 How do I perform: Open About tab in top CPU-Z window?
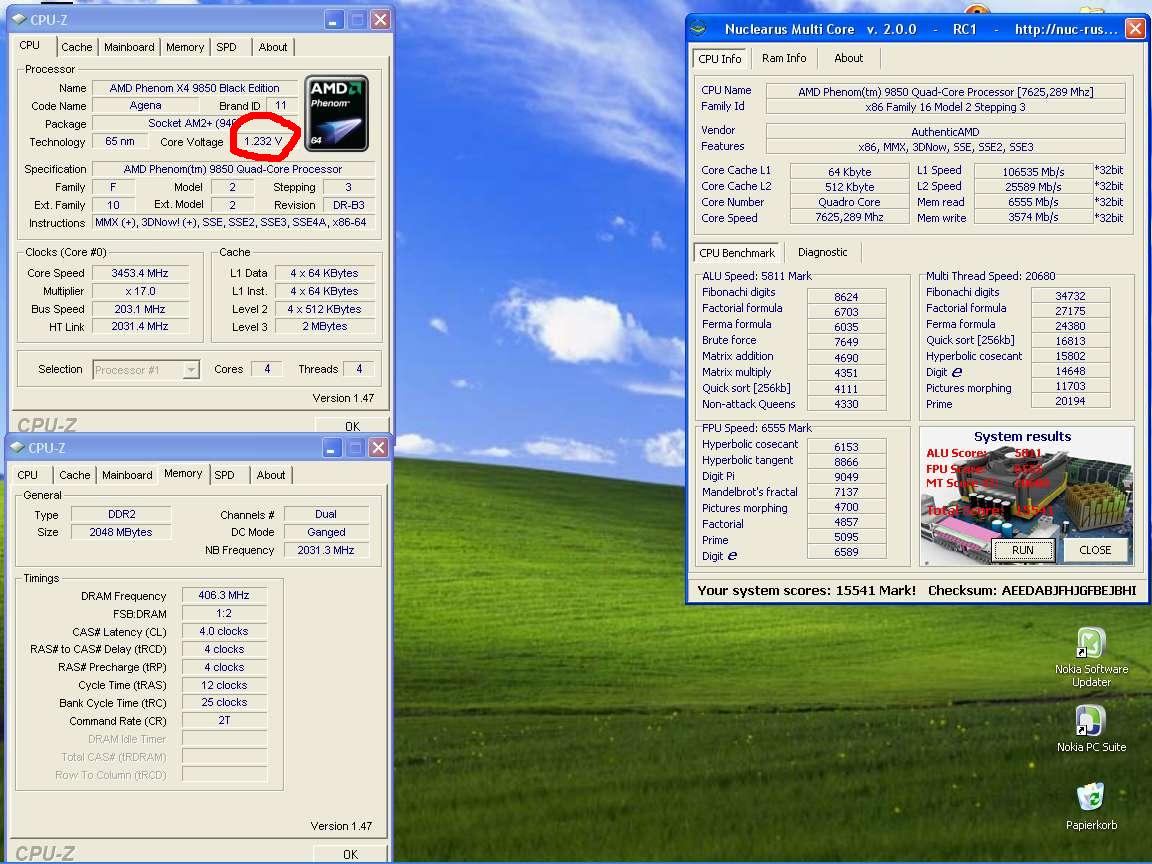[x=273, y=47]
